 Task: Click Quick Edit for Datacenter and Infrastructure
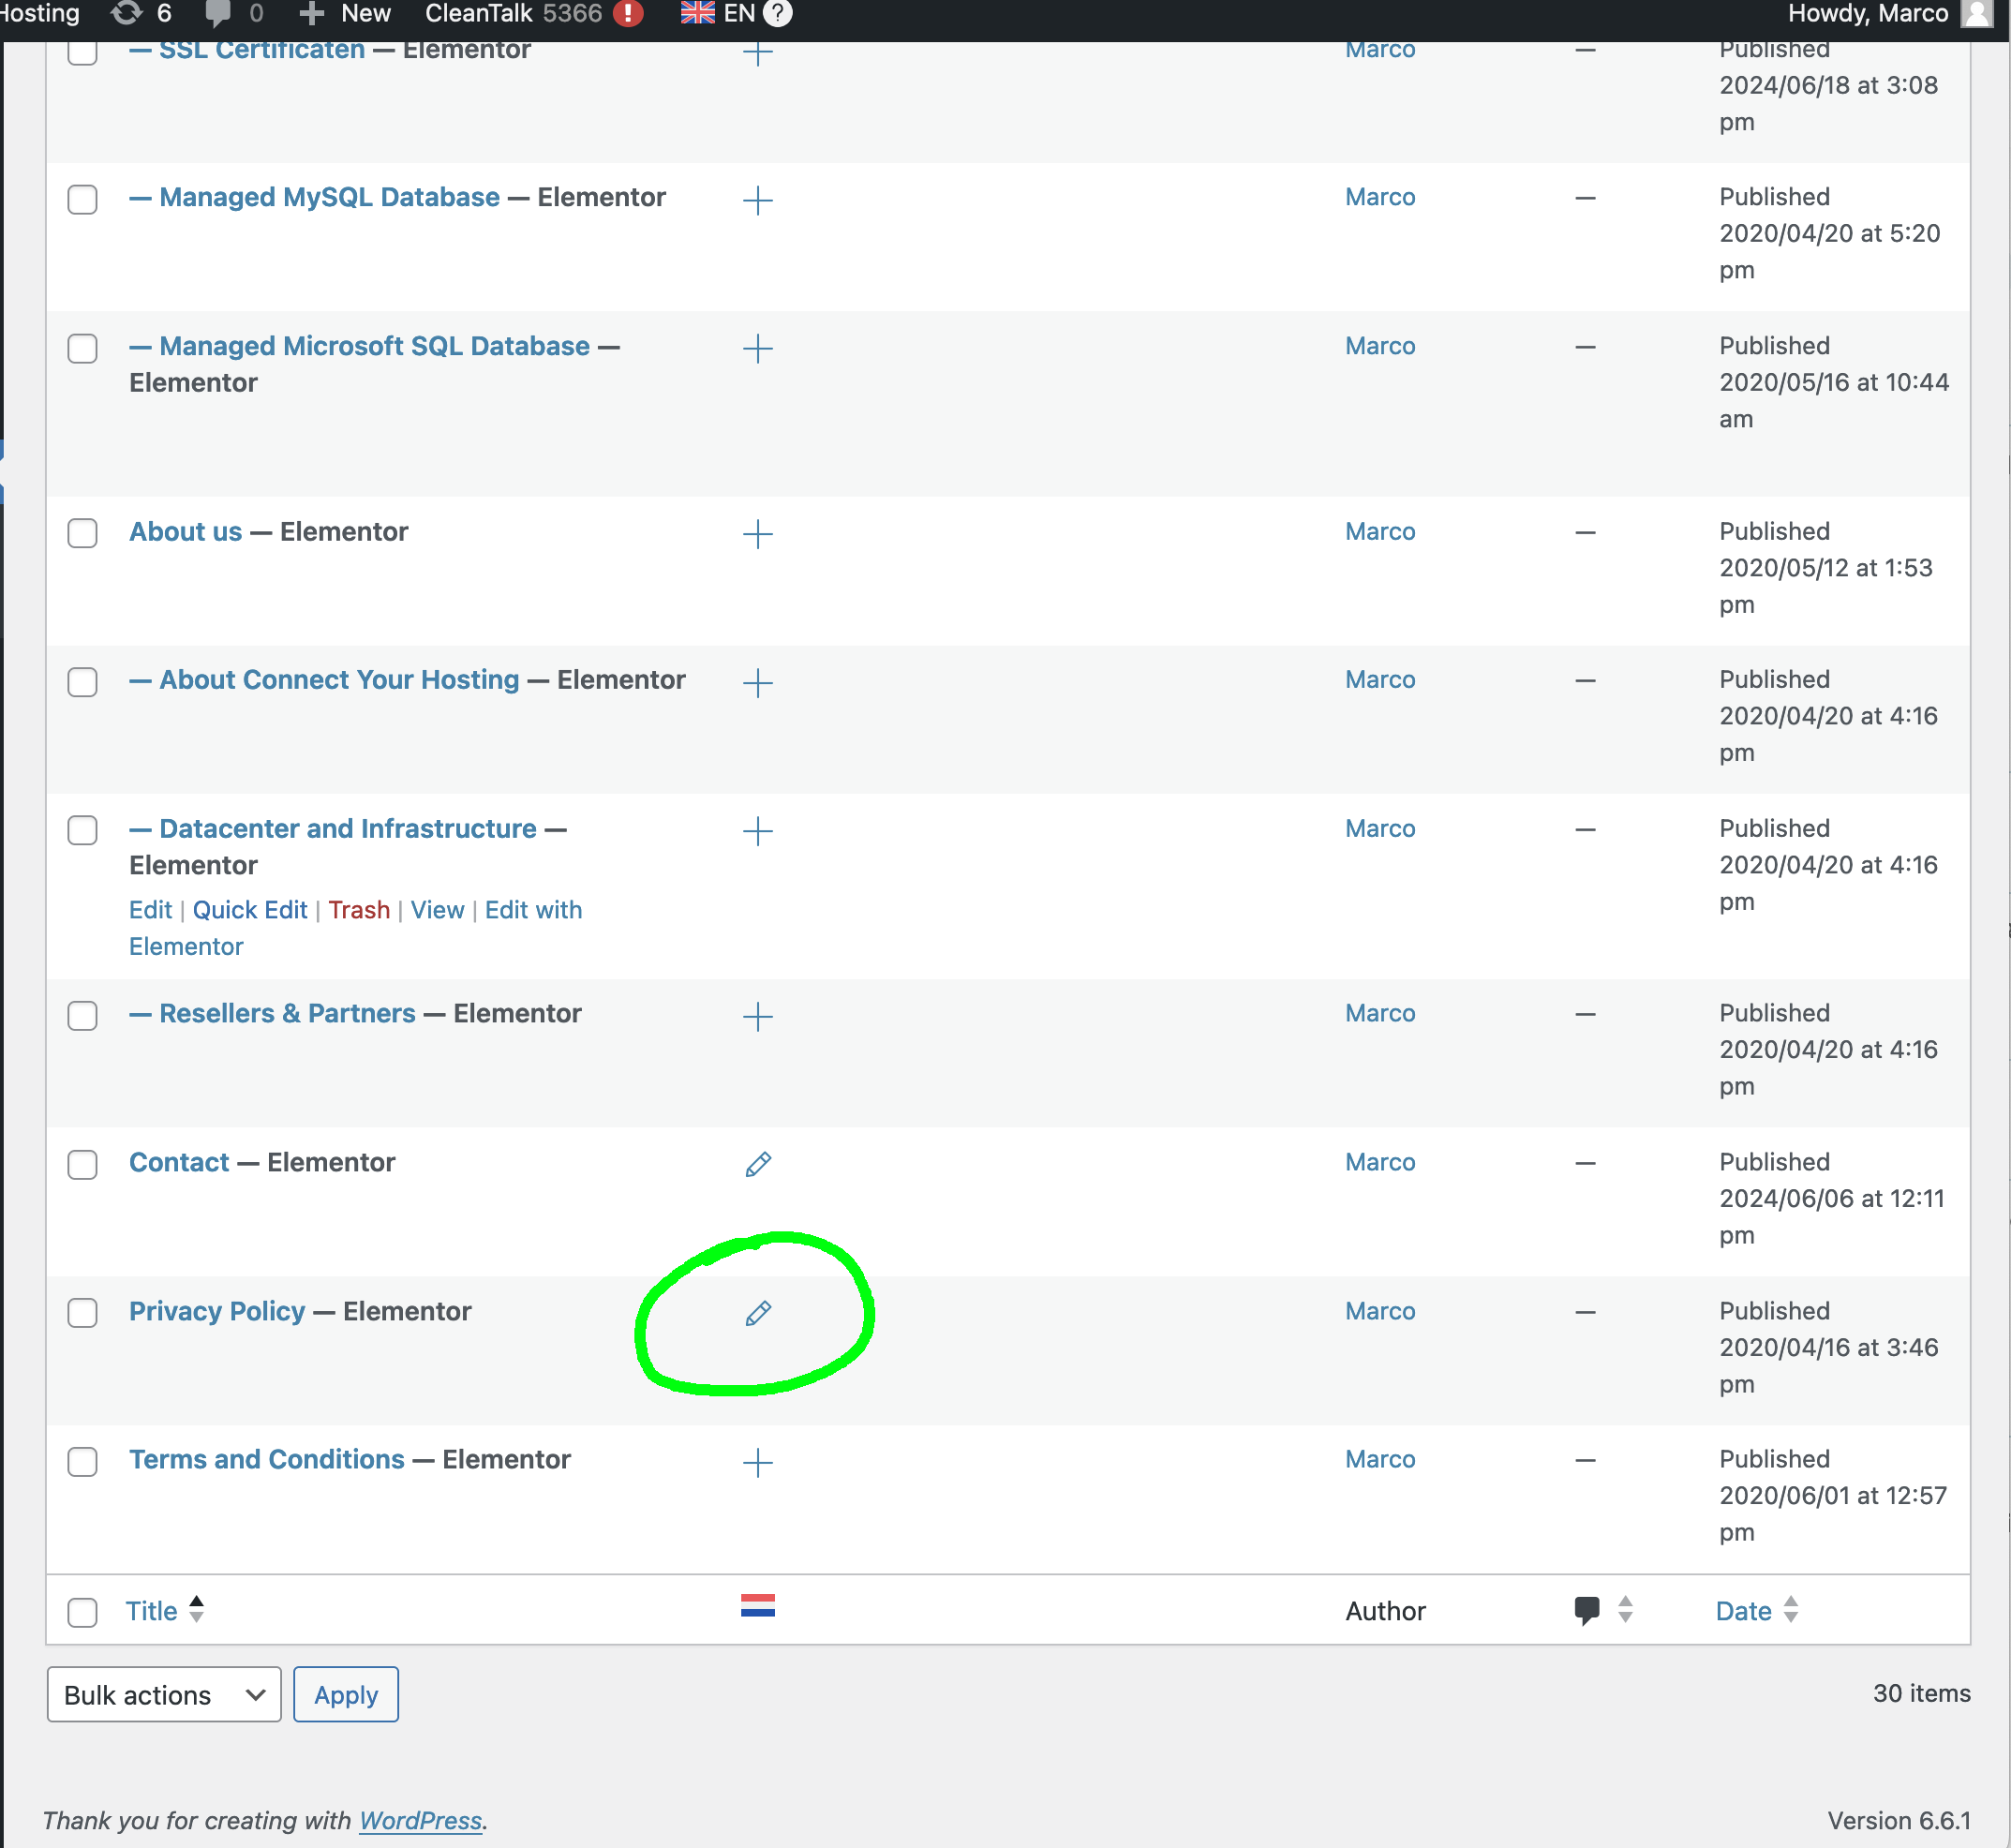coord(250,910)
